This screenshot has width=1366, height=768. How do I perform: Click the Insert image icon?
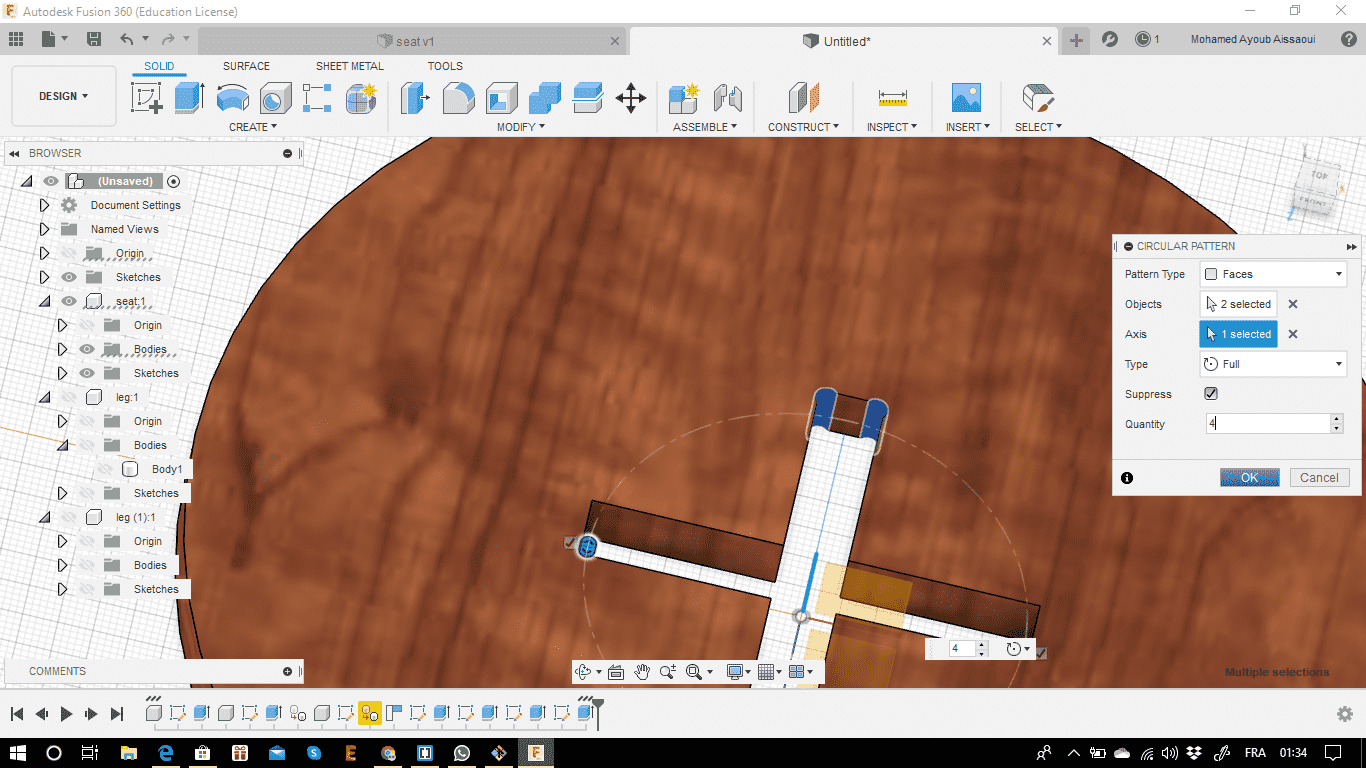pyautogui.click(x=965, y=98)
